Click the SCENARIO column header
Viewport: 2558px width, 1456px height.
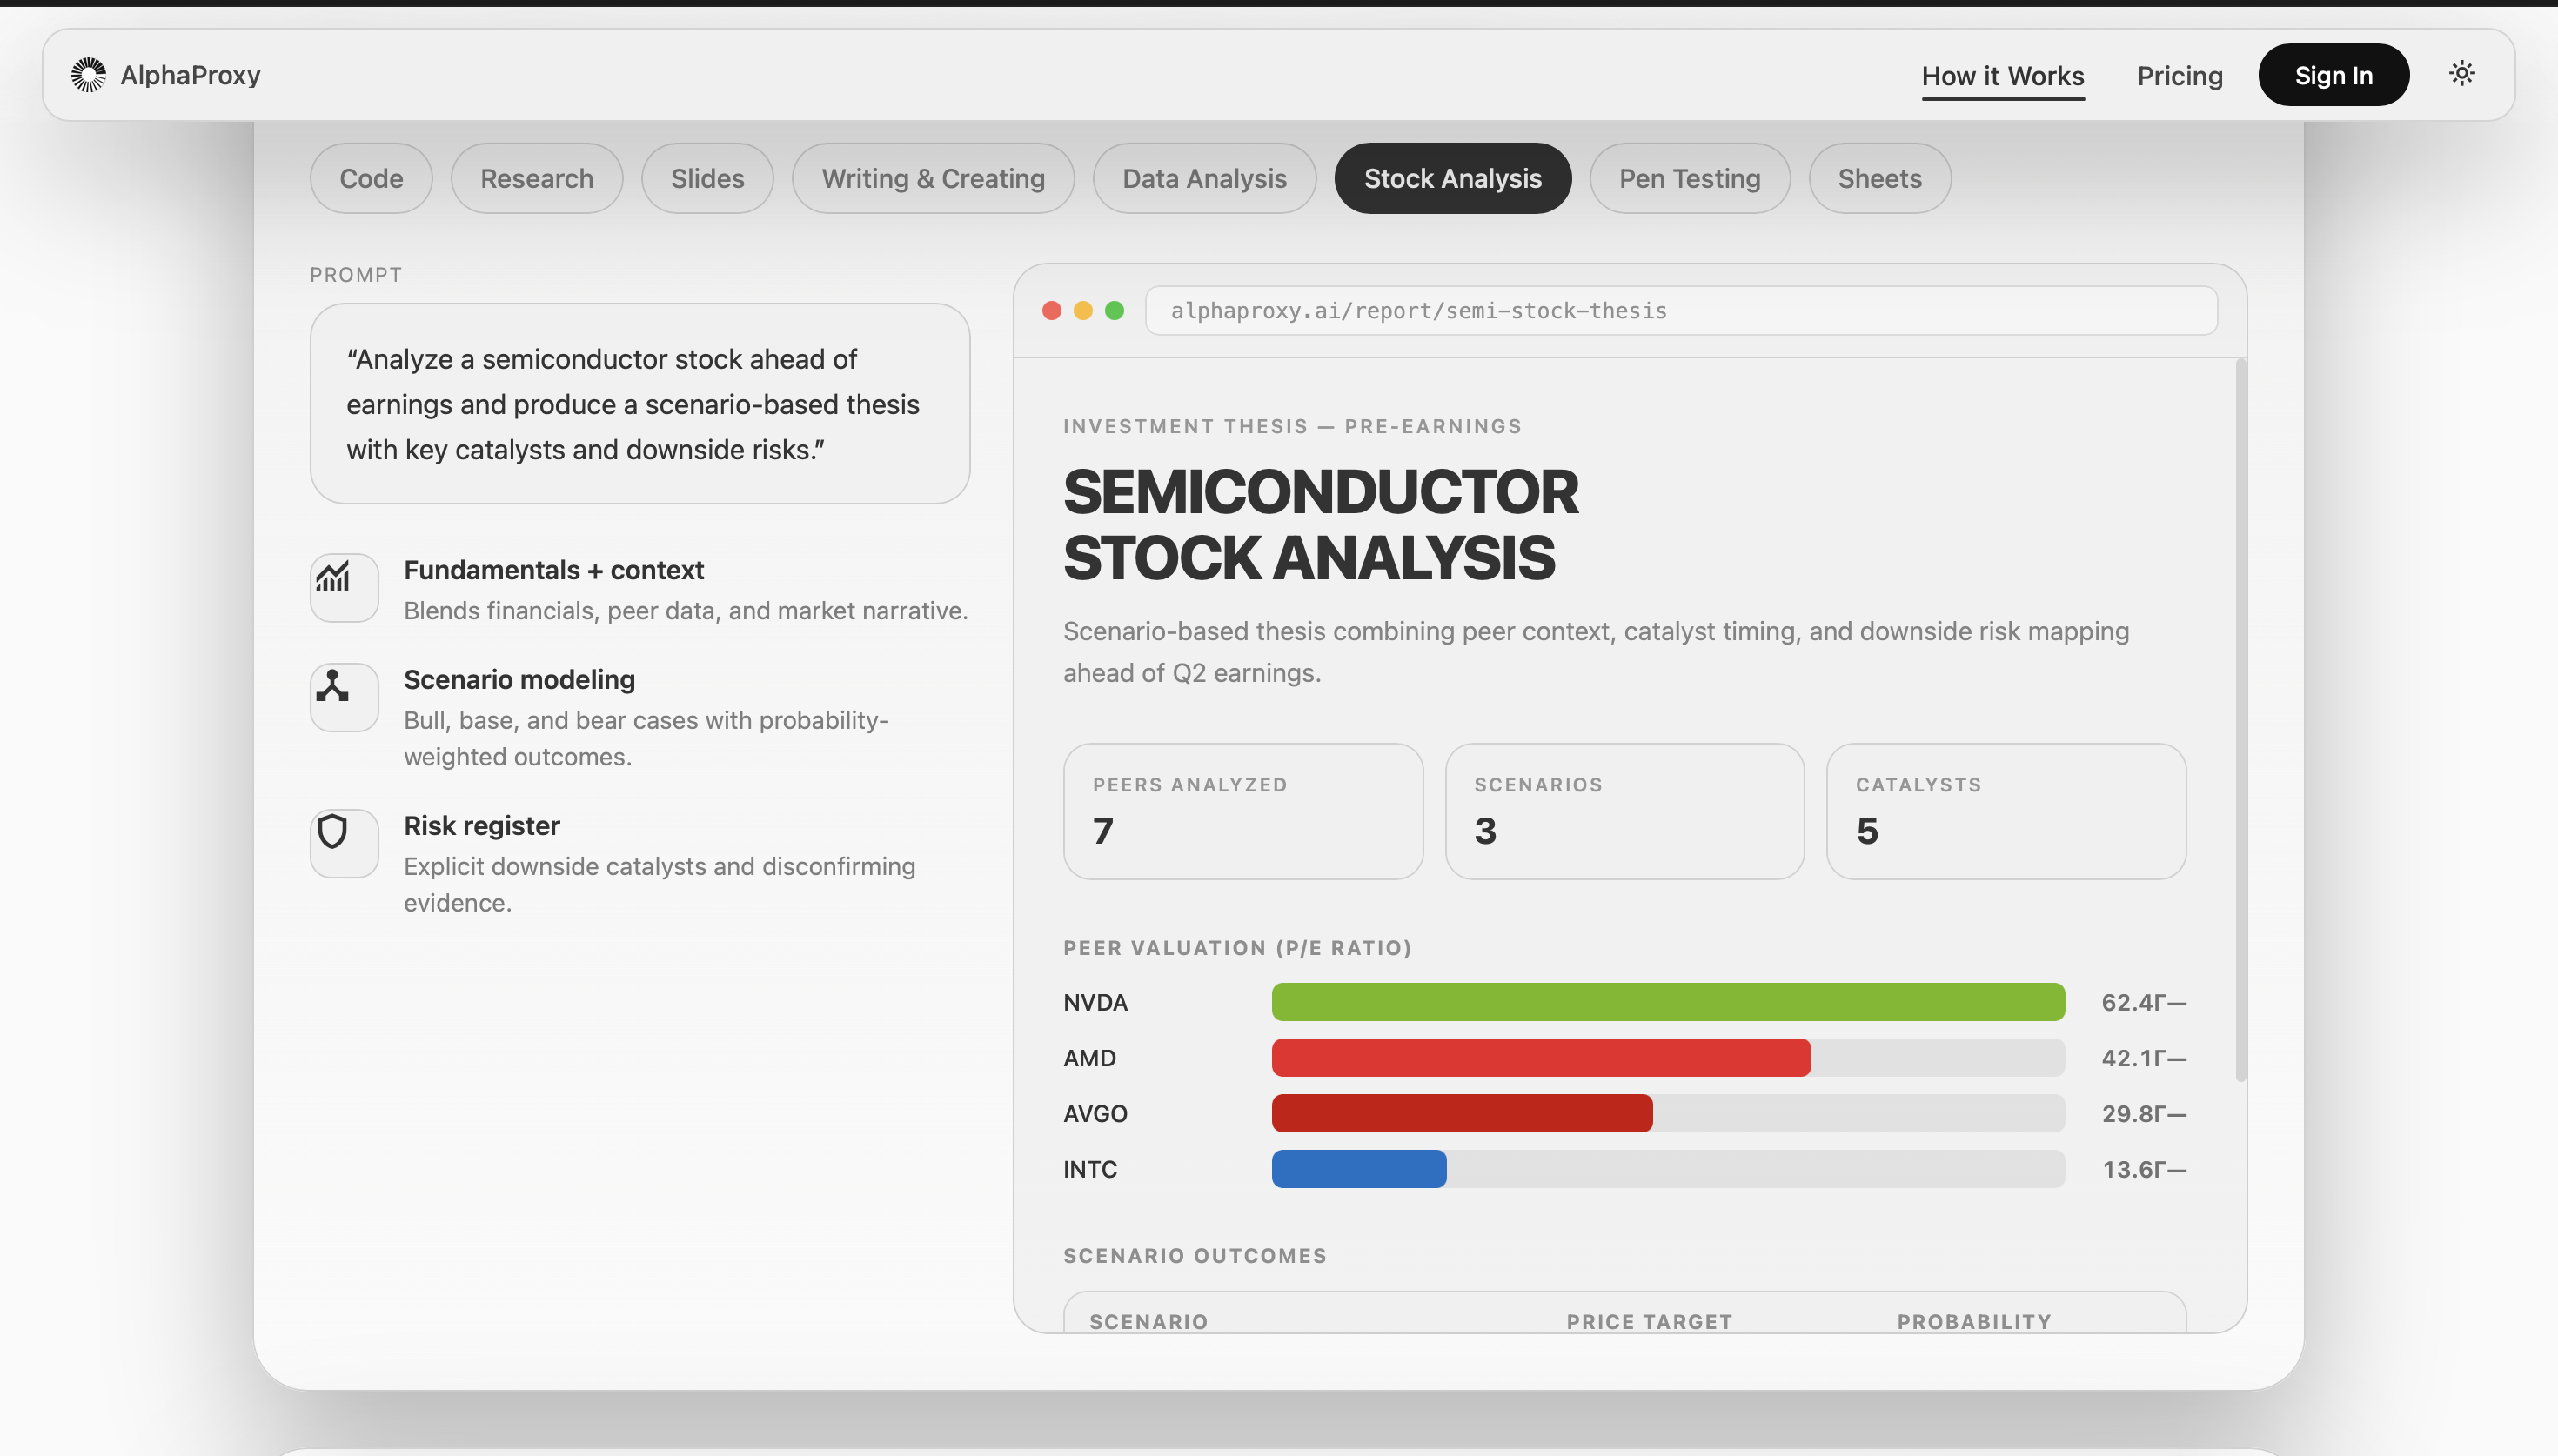pyautogui.click(x=1148, y=1322)
